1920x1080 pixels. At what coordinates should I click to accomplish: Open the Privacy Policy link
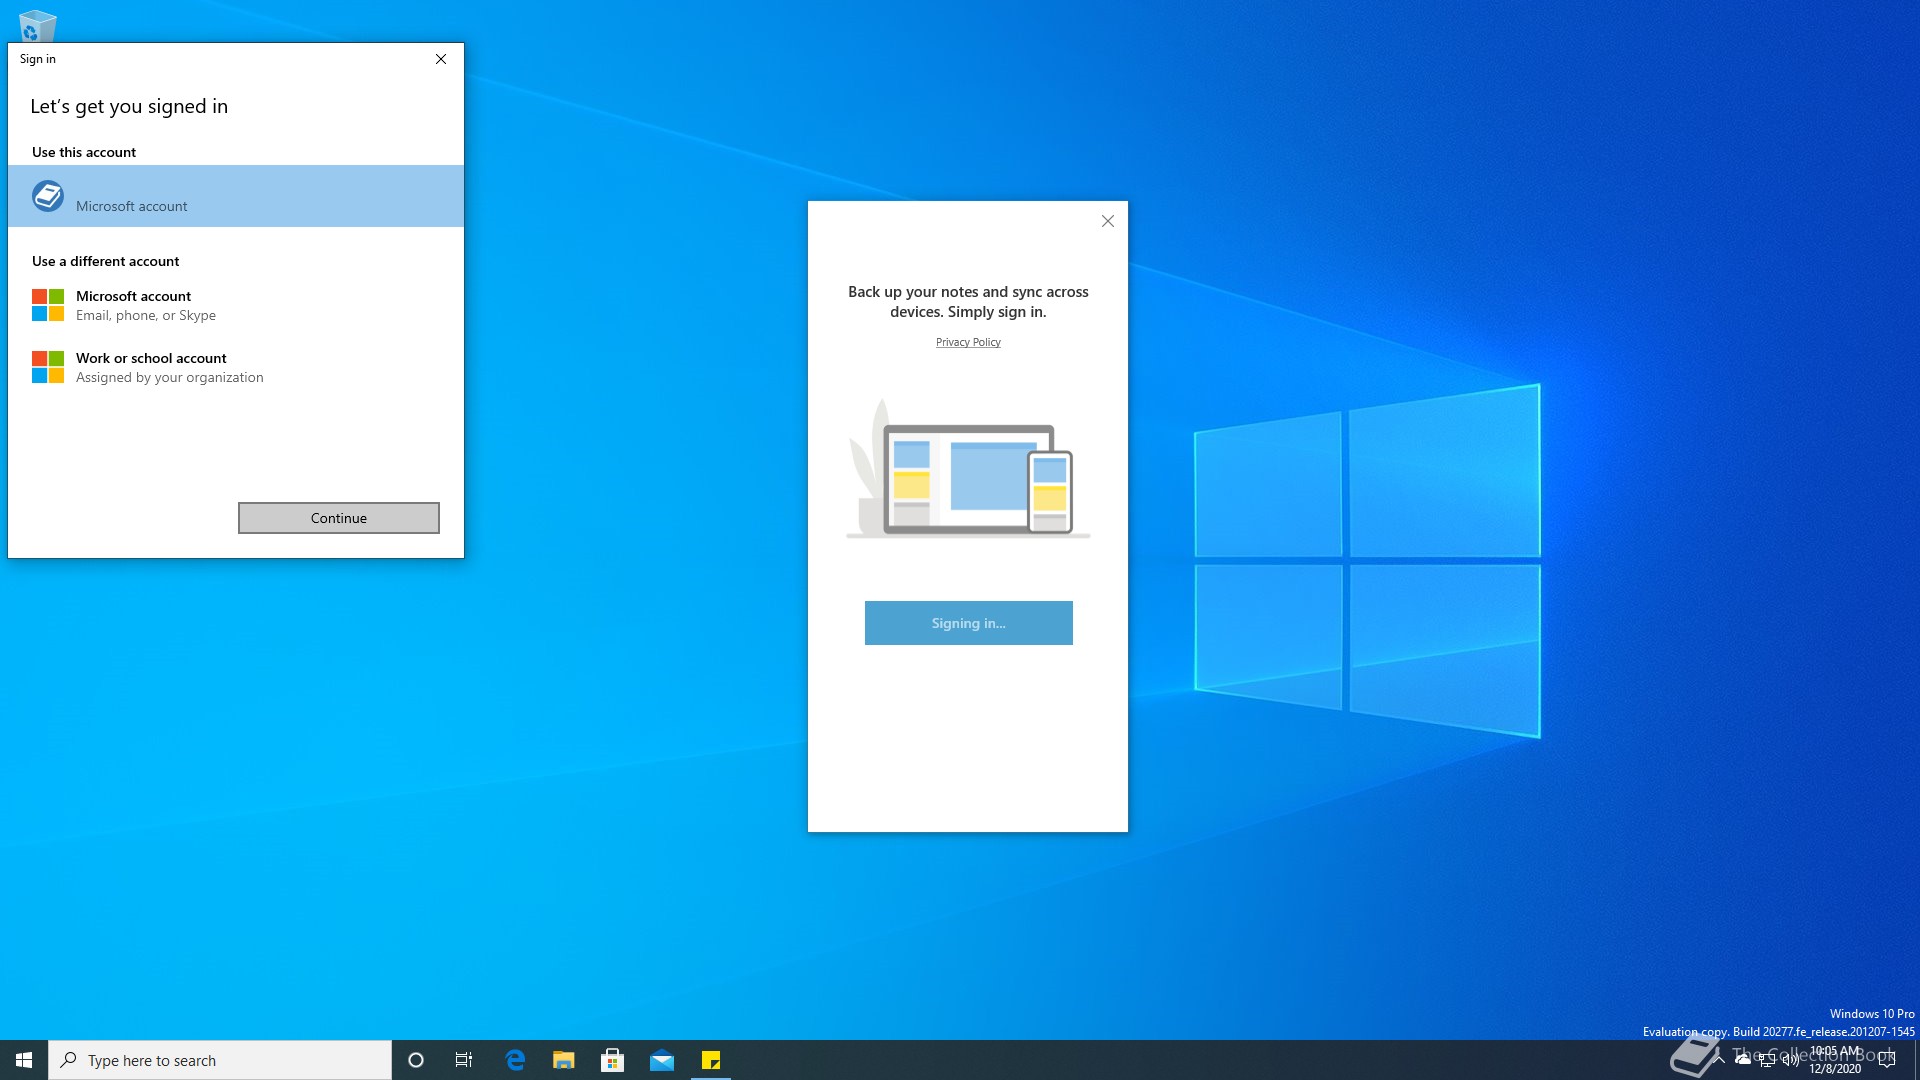coord(968,342)
